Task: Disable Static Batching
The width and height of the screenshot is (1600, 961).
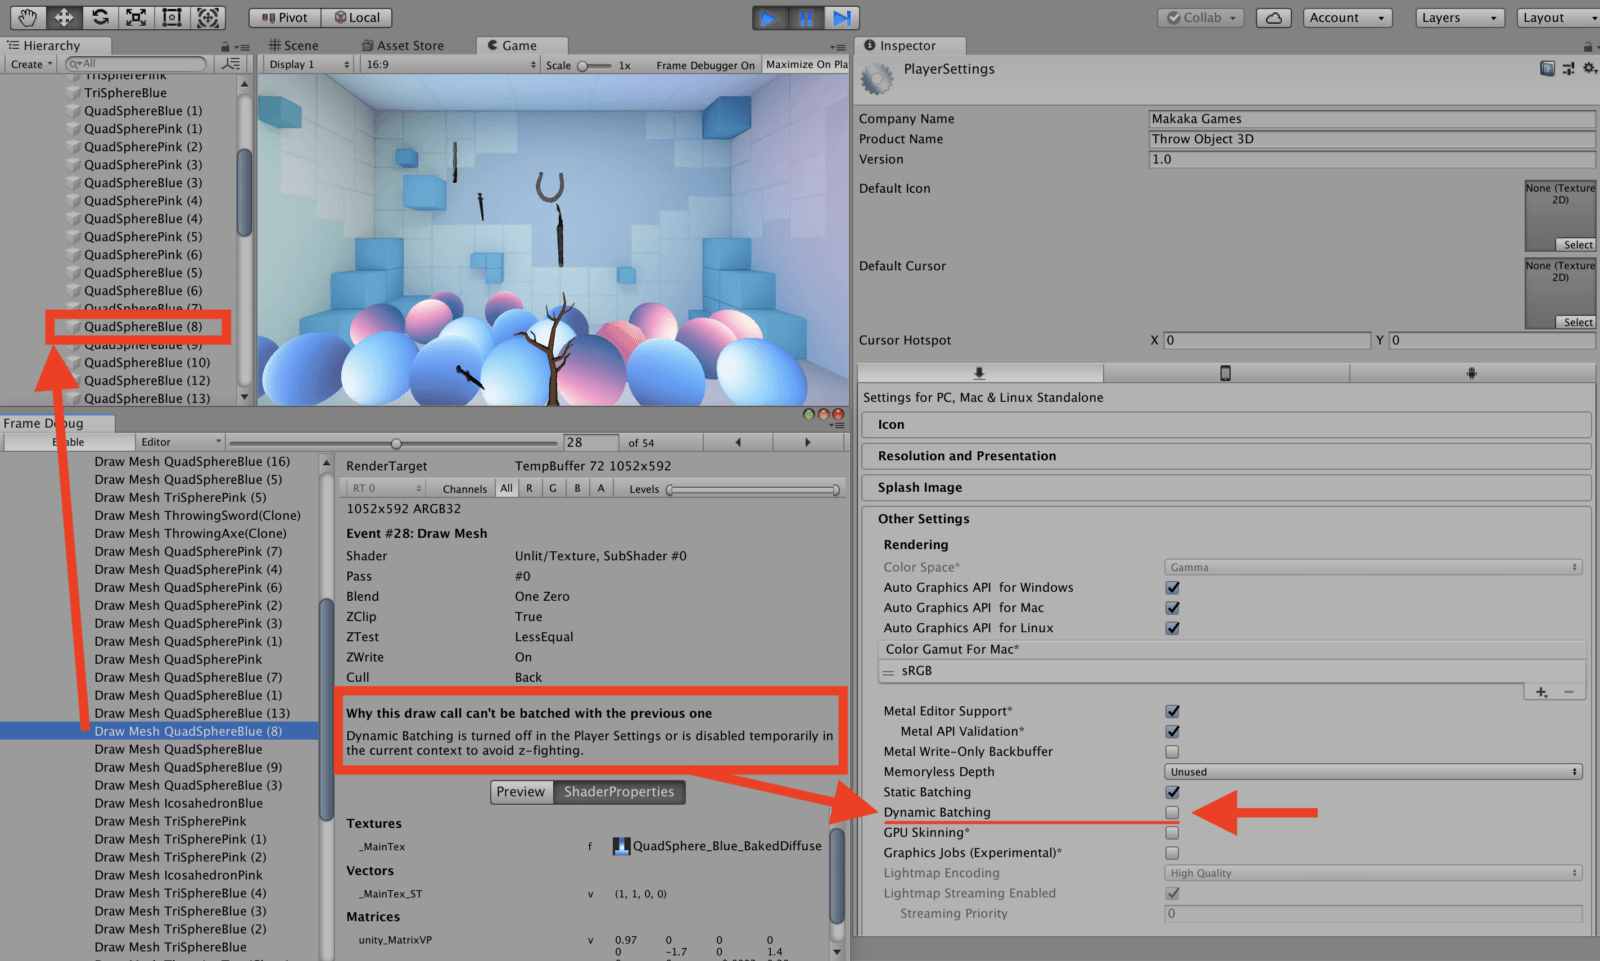Action: [x=1172, y=792]
